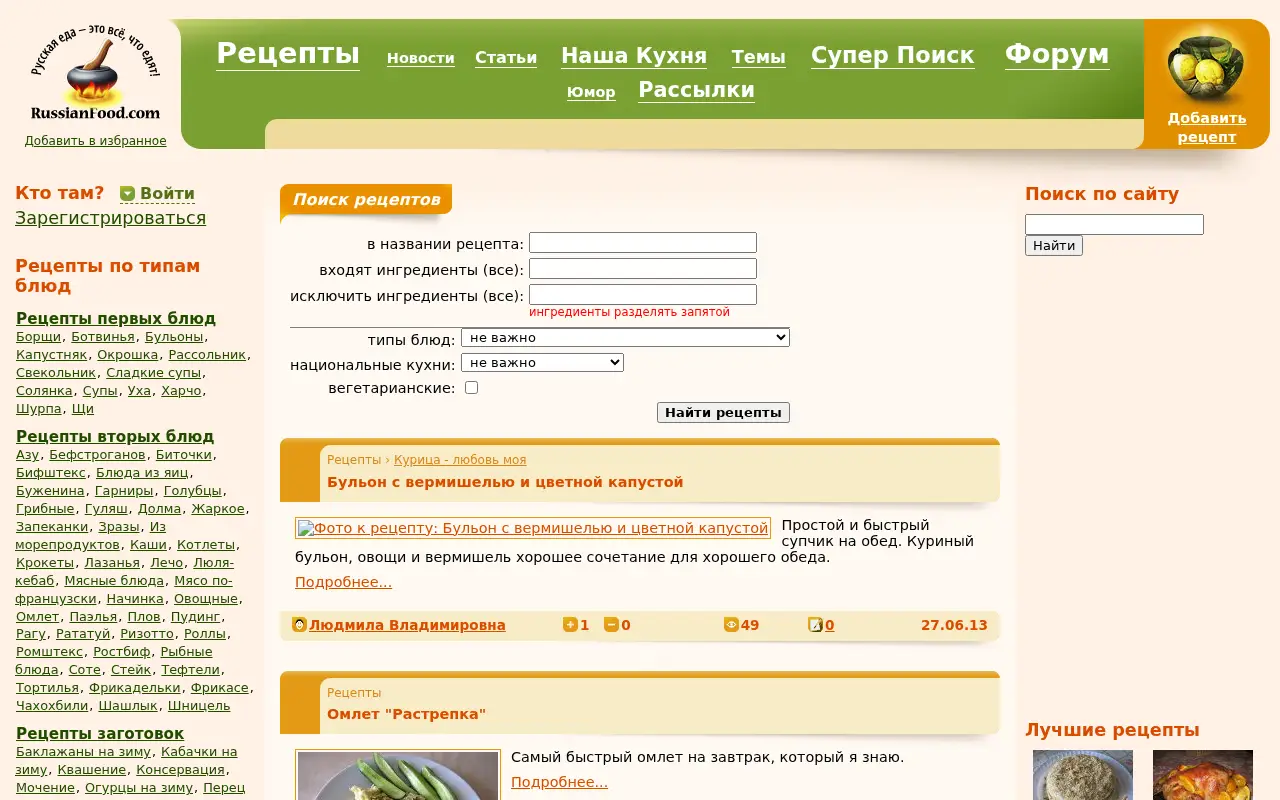Viewport: 1280px width, 800px height.
Task: Click the Добавить рецепт link
Action: point(1206,127)
